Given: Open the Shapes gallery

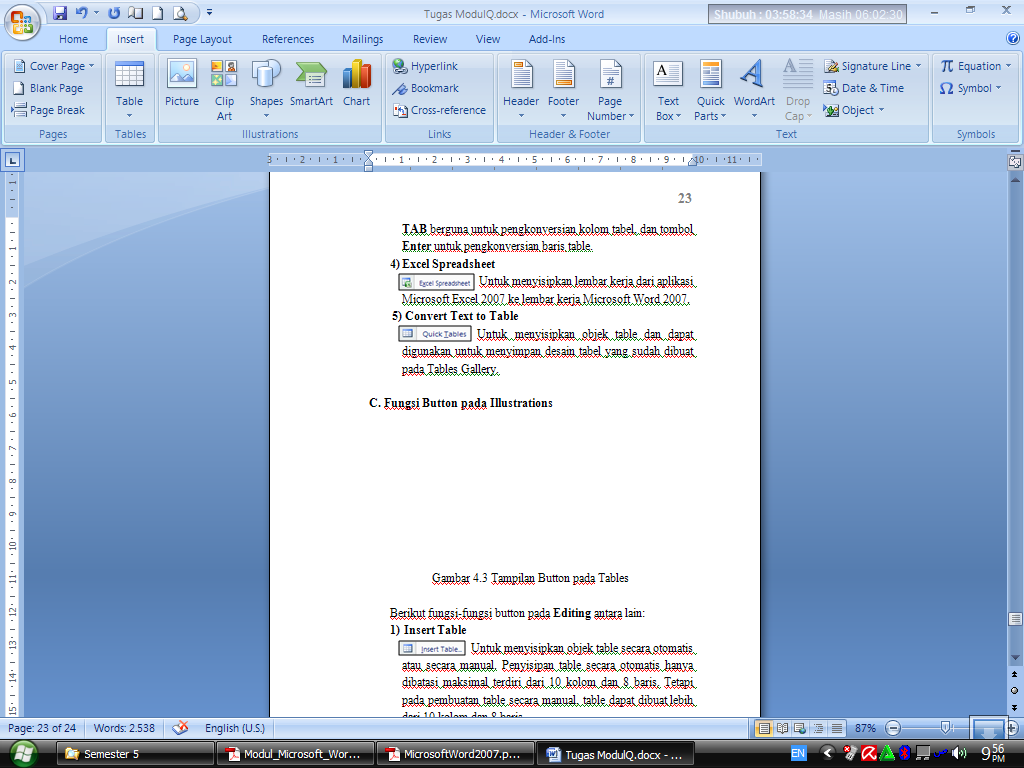Looking at the screenshot, I should (x=266, y=89).
